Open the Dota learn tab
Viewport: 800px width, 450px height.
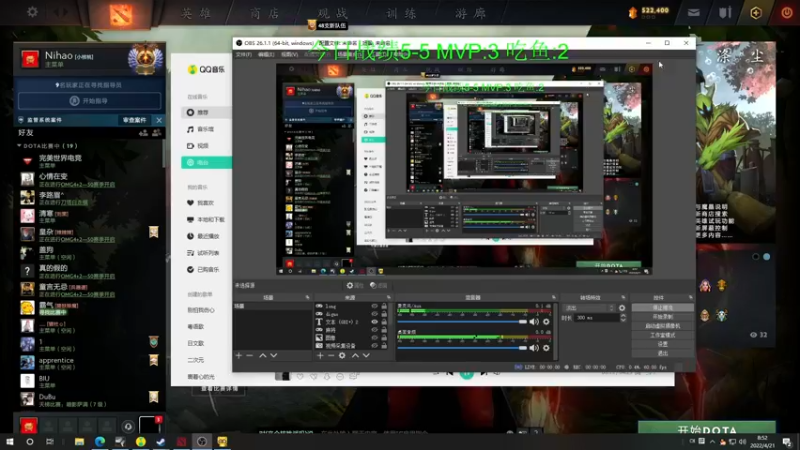(x=401, y=13)
